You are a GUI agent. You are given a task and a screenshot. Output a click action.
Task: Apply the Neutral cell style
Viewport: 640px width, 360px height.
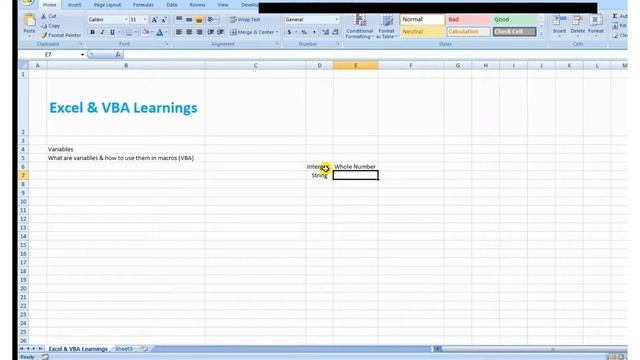[x=422, y=31]
